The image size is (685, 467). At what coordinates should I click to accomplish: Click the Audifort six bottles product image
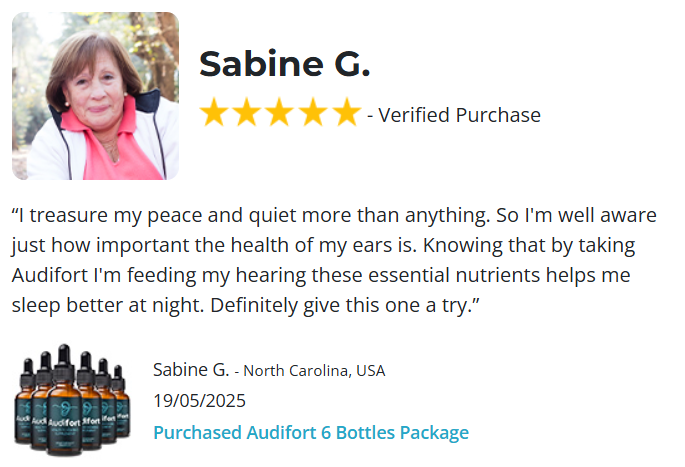(x=73, y=400)
